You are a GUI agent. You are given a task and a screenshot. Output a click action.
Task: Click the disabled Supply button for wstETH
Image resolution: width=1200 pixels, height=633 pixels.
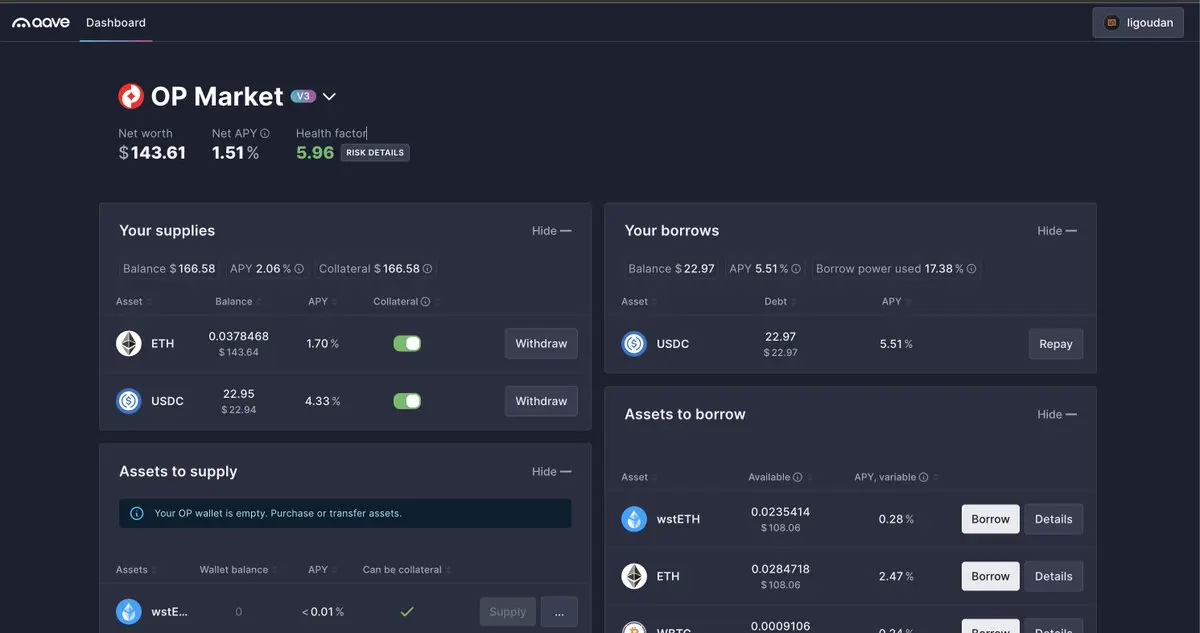(508, 612)
